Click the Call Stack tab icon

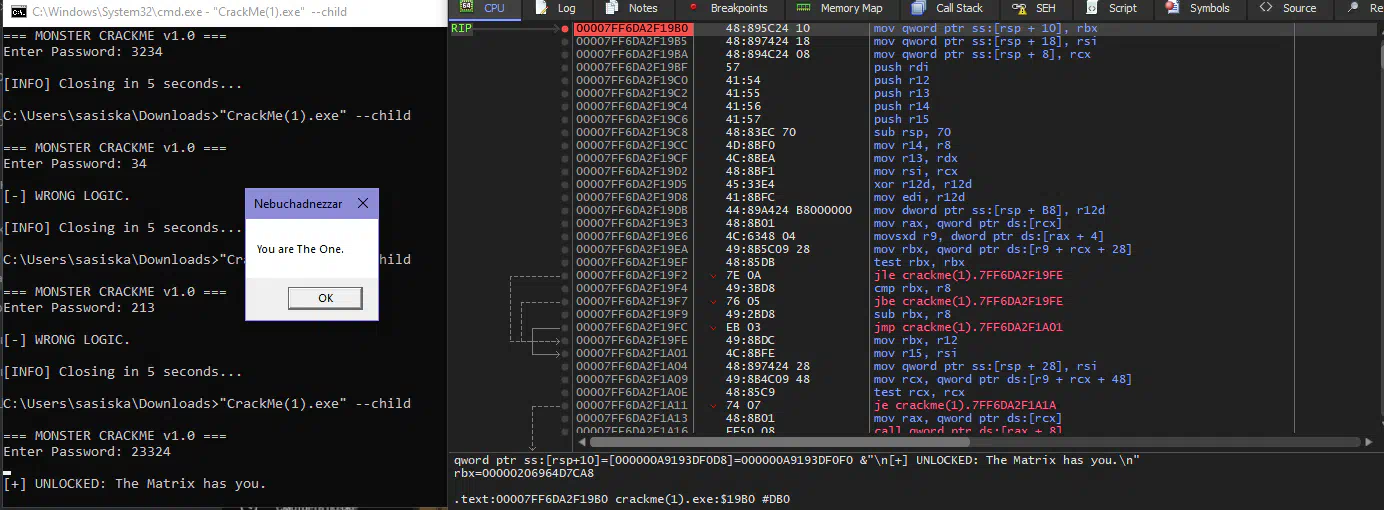[x=917, y=8]
